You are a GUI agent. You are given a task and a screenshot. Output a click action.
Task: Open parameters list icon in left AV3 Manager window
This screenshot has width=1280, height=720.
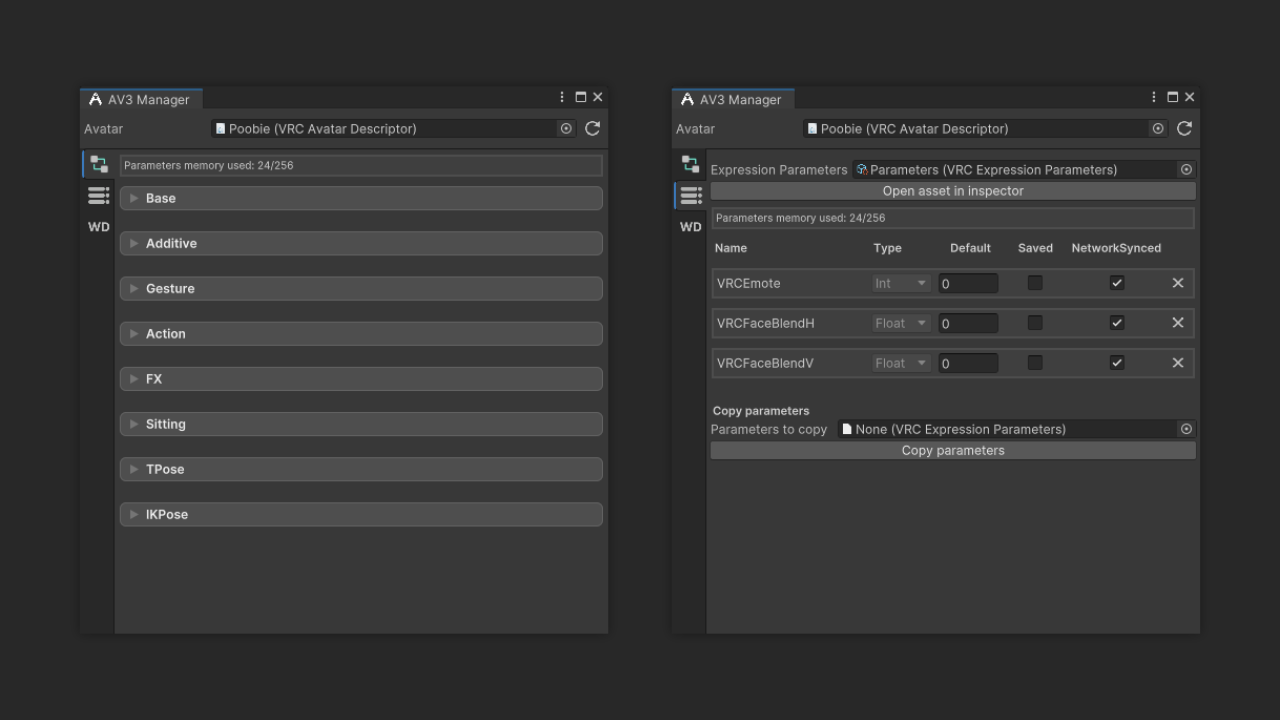(98, 195)
